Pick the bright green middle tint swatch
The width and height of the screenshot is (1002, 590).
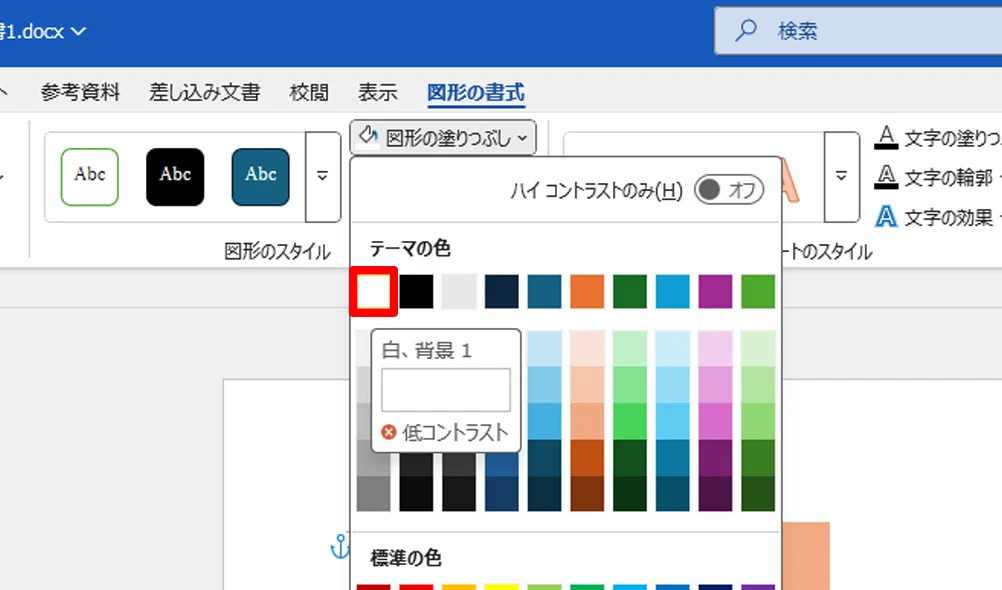[630, 421]
